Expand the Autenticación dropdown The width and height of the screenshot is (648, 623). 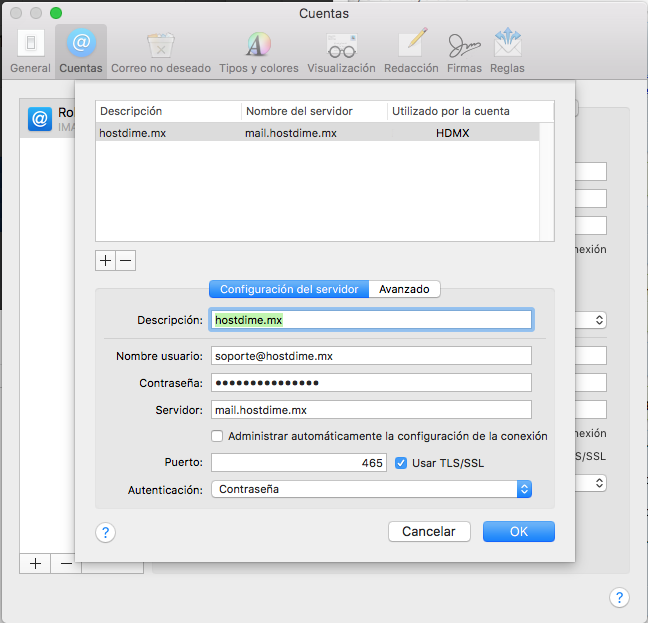coord(371,489)
